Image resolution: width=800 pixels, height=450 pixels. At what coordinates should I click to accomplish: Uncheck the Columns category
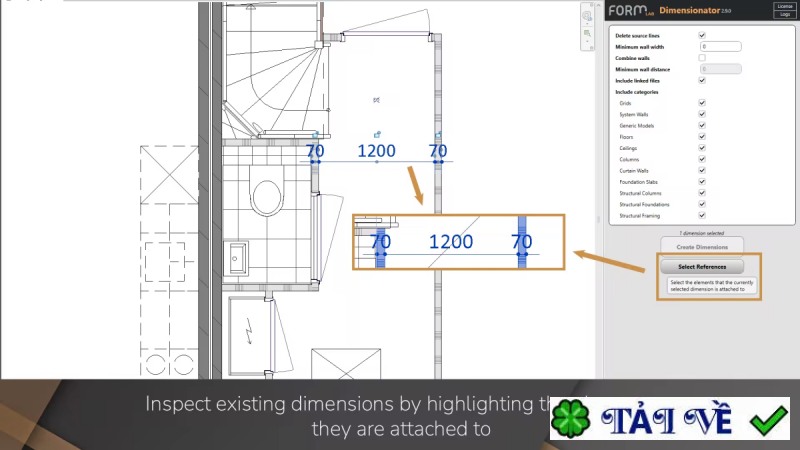(x=702, y=159)
